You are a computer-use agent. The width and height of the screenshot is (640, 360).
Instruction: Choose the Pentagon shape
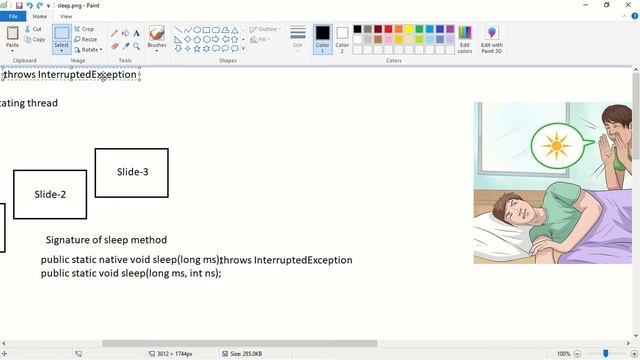[197, 39]
